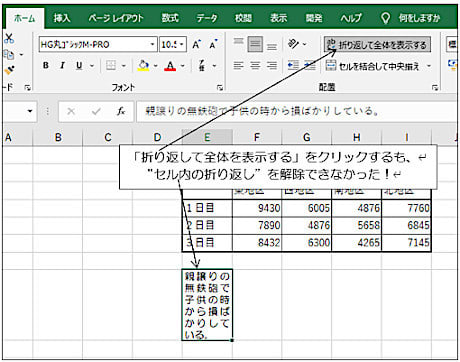
Task: Click the Borders icon
Action: (x=111, y=66)
